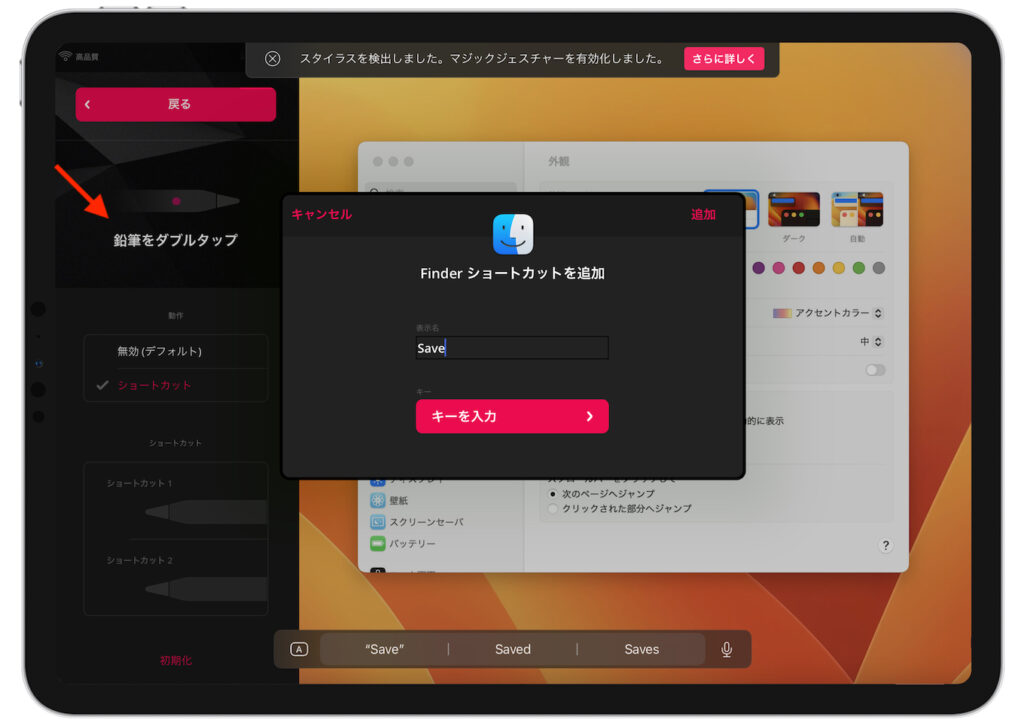This screenshot has height=726, width=1024.
Task: Tap the microphone dictation icon on the suggestion bar
Action: [727, 649]
